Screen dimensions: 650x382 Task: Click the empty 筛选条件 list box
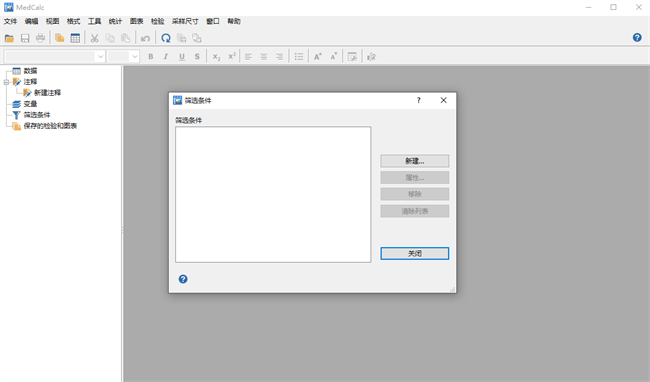(x=273, y=195)
